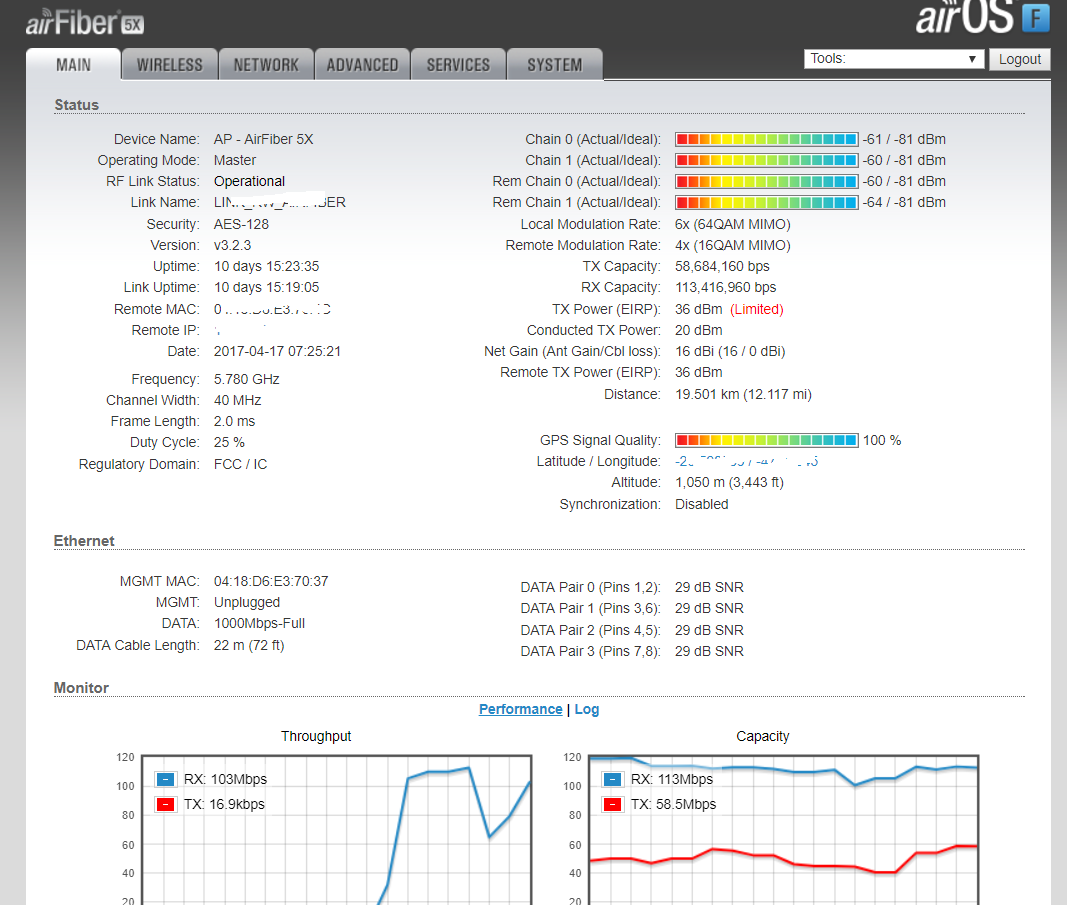Click the Rem Chain 1 signal bar

(766, 203)
